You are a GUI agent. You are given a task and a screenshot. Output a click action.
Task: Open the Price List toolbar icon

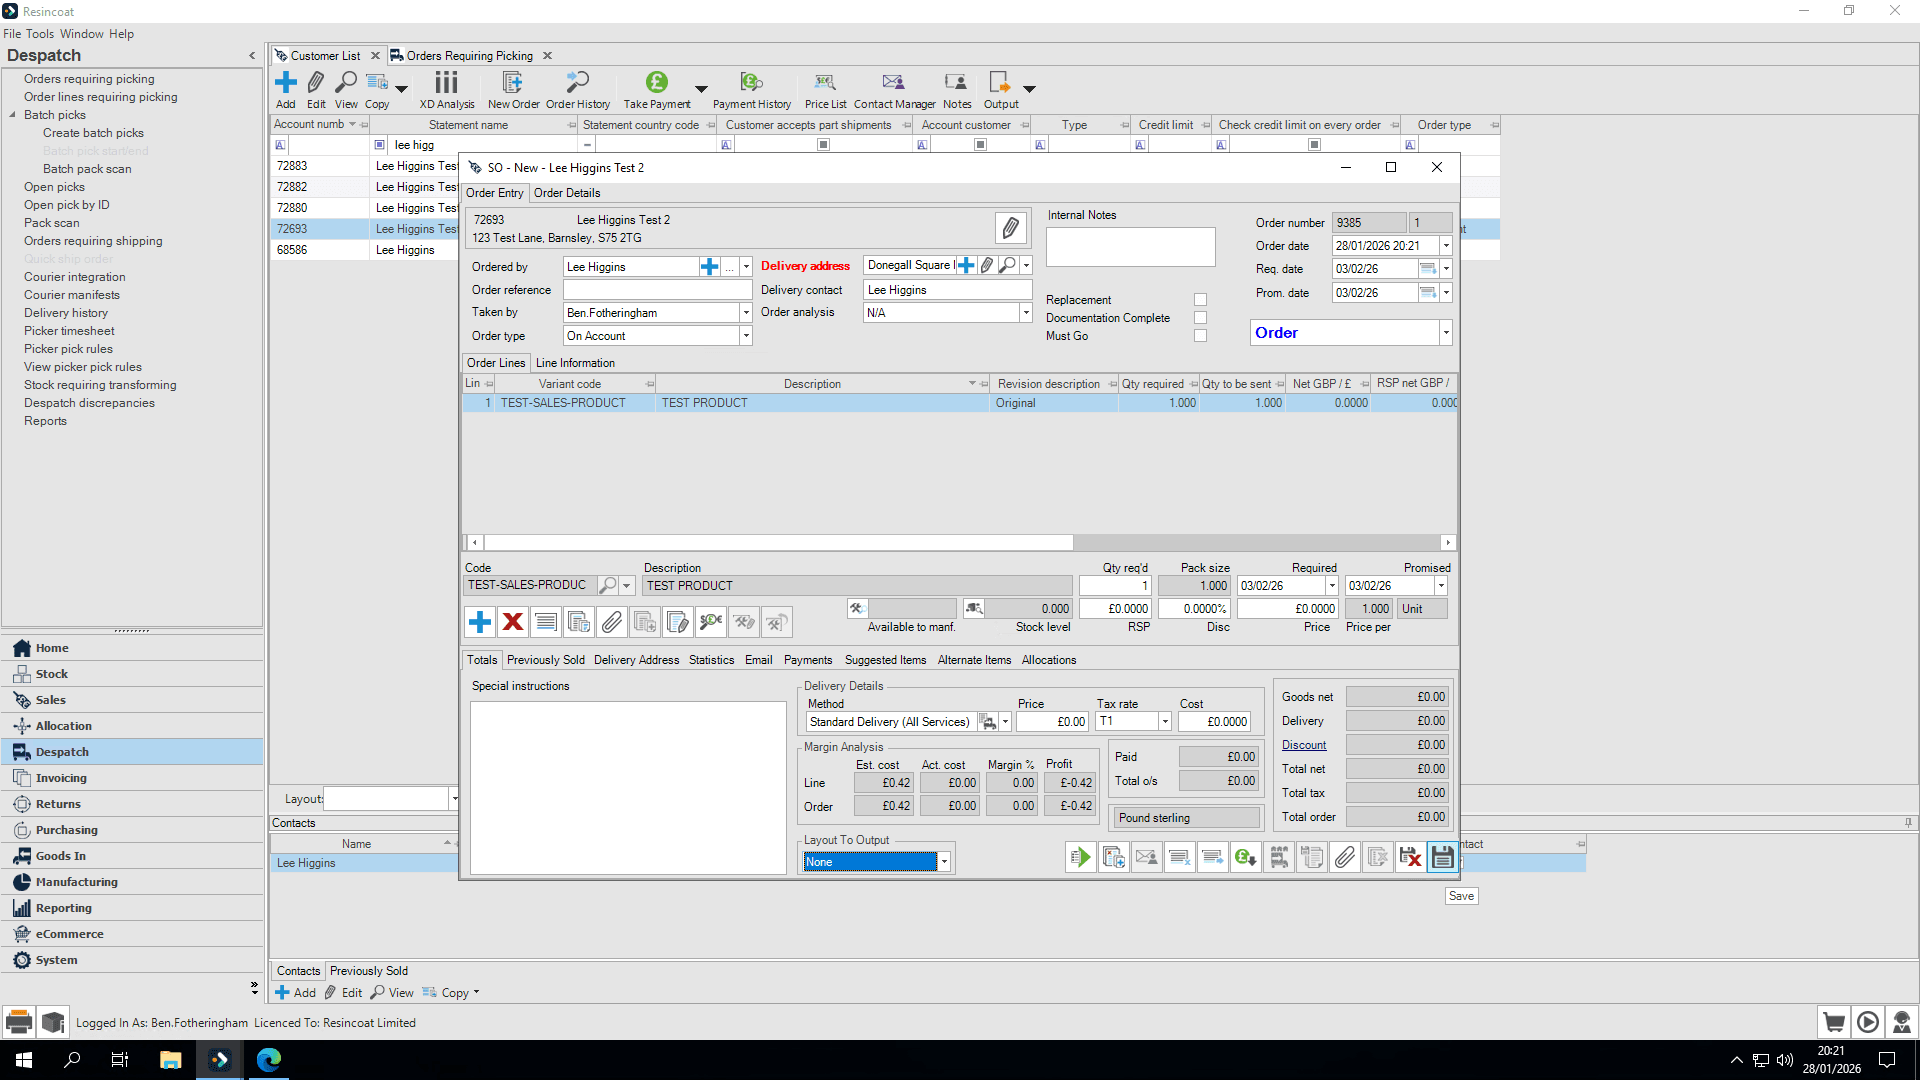point(825,90)
